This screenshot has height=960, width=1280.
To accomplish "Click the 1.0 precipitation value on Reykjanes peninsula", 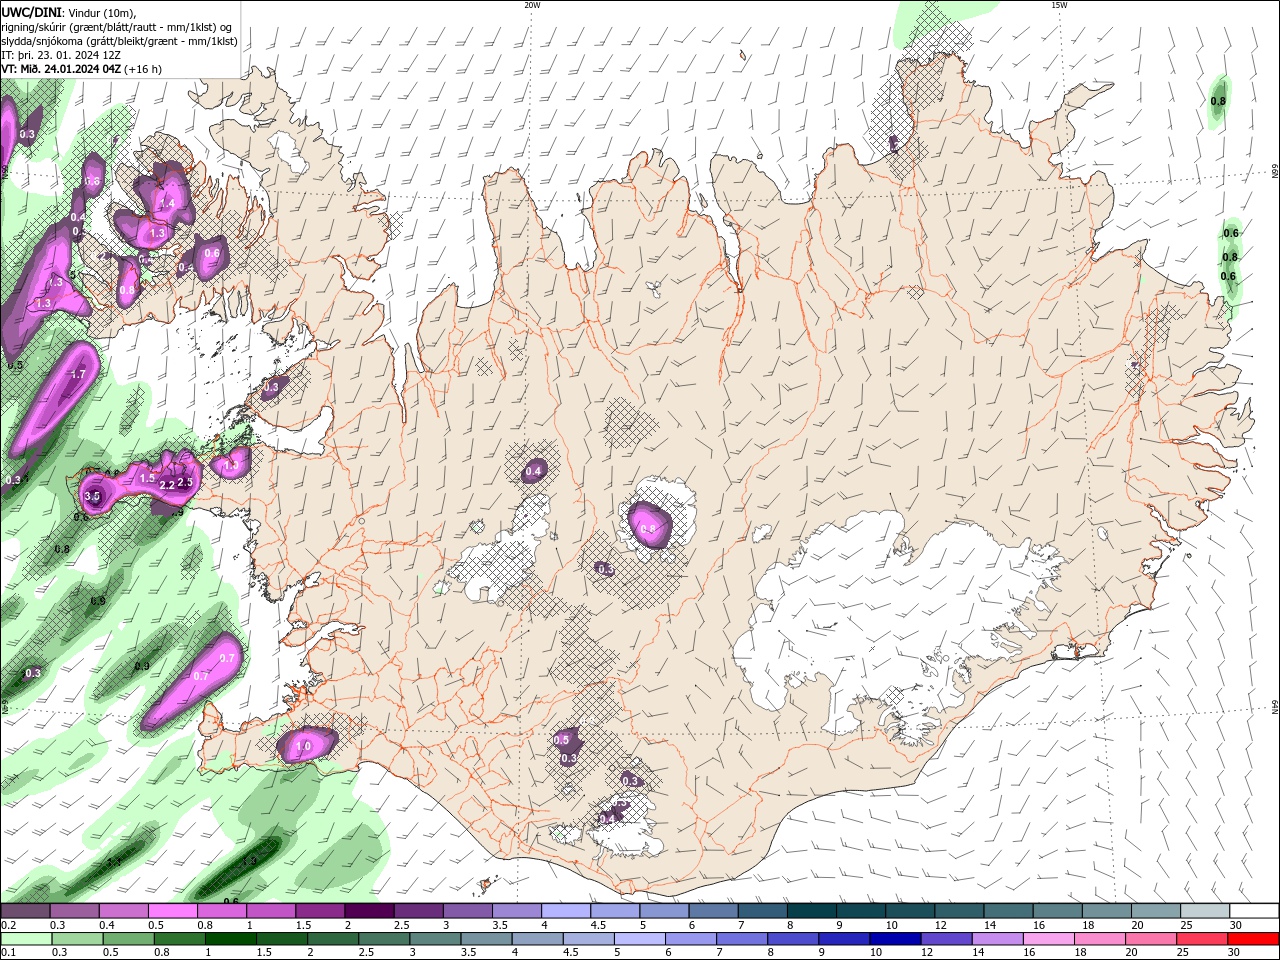I will [303, 747].
